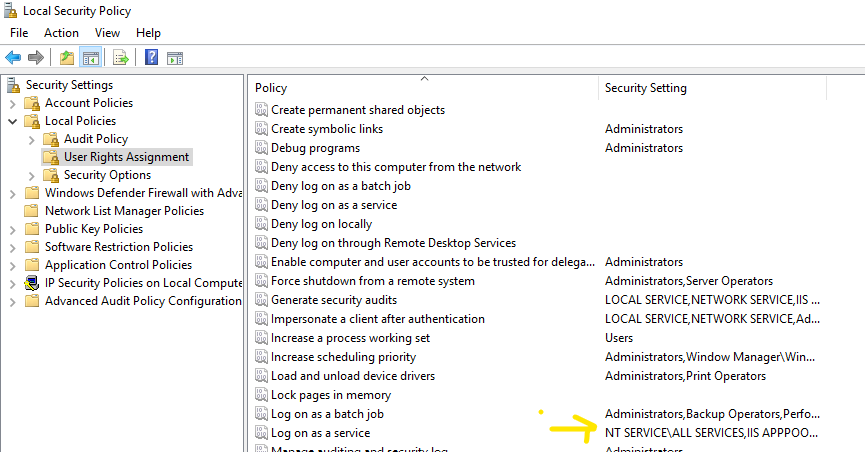Collapse the Local Policies node

click(x=13, y=121)
